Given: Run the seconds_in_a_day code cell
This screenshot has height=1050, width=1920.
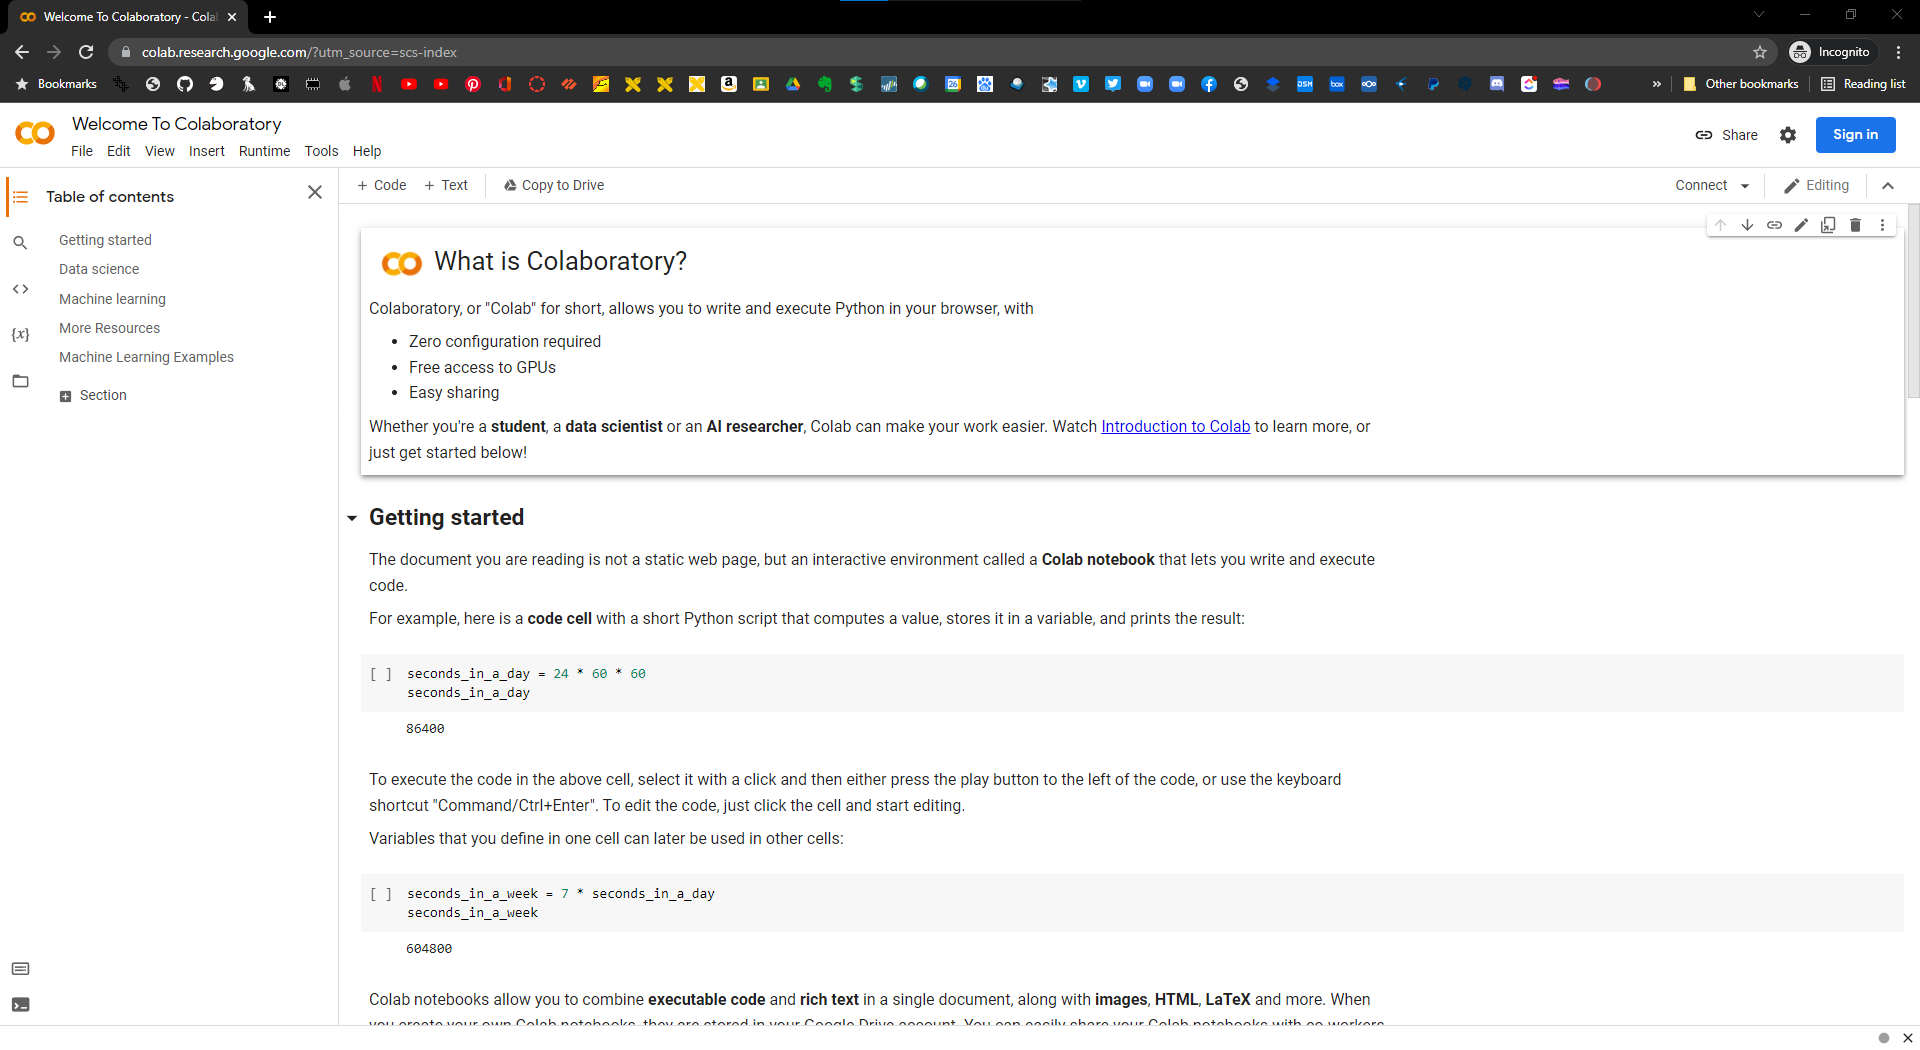Looking at the screenshot, I should 381,674.
